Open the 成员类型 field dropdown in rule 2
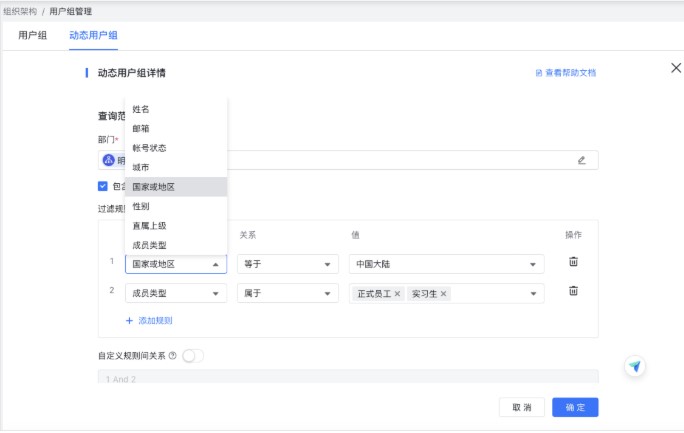The height and width of the screenshot is (433, 684). point(175,293)
